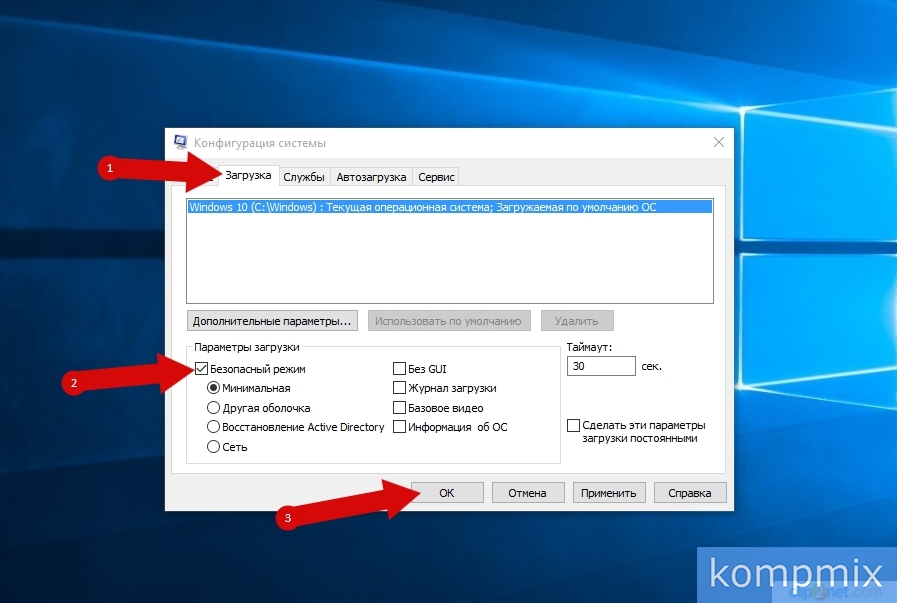This screenshot has height=603, width=897.
Task: Select the Windows 10 (C:\Windows) boot entry
Action: [x=450, y=207]
